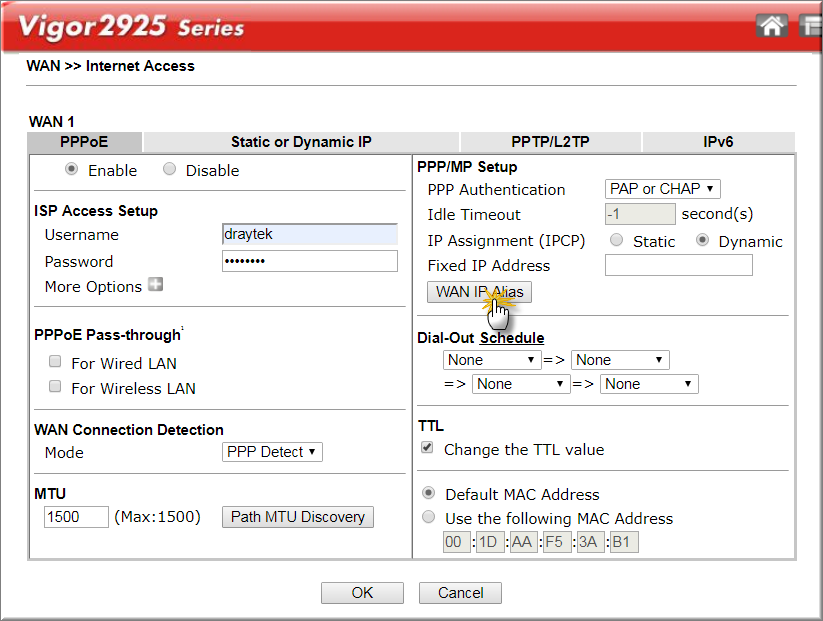Viewport: 823px width, 621px height.
Task: Uncheck Change the TTL value
Action: (x=427, y=447)
